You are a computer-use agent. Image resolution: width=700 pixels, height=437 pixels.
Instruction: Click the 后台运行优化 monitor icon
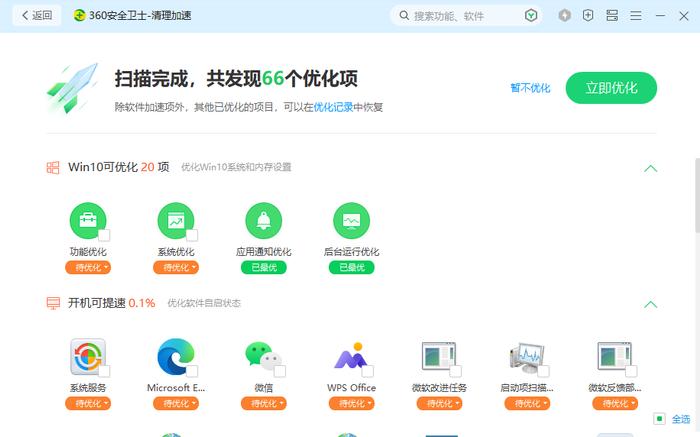click(352, 221)
